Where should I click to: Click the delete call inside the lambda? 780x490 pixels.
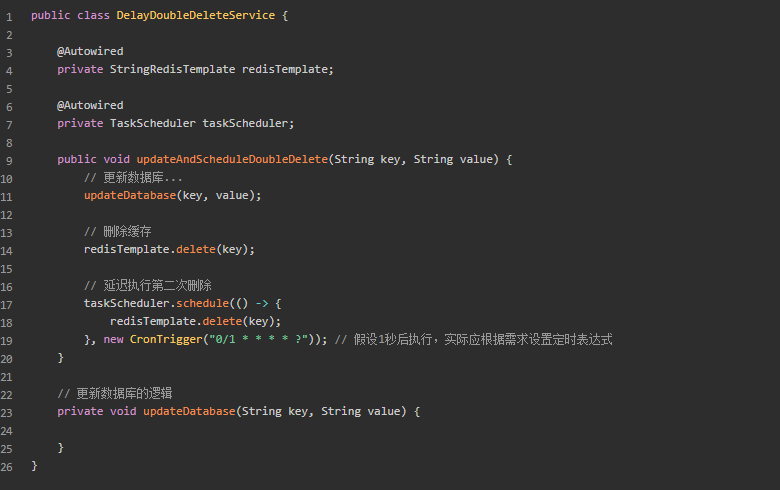pyautogui.click(x=222, y=321)
